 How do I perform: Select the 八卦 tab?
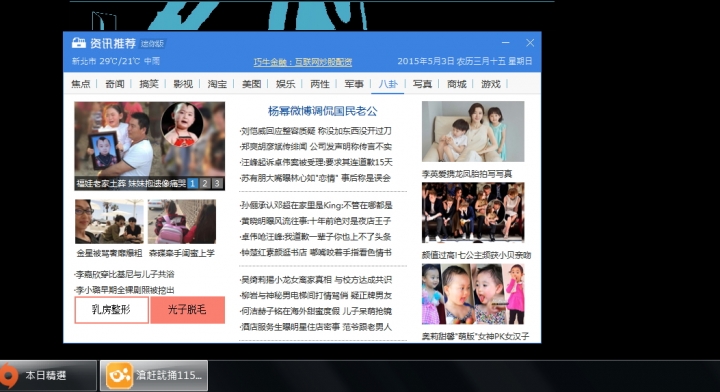point(388,84)
